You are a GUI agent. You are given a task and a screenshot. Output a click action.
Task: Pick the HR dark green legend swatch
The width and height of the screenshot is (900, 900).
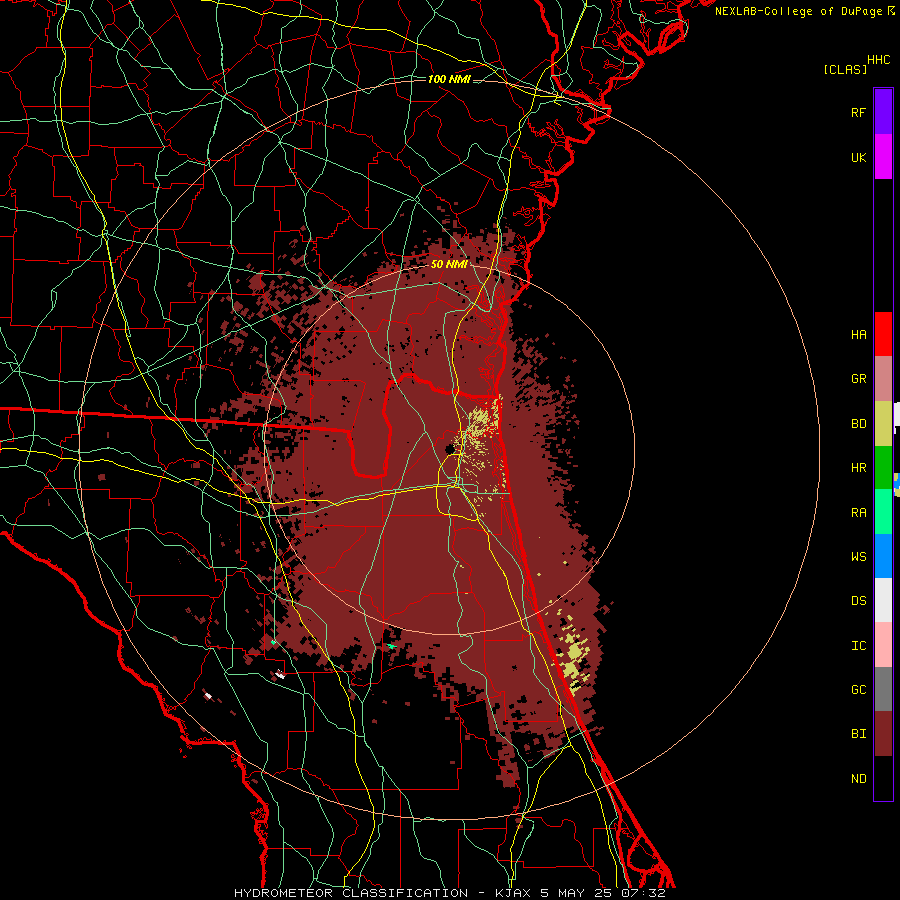(883, 468)
